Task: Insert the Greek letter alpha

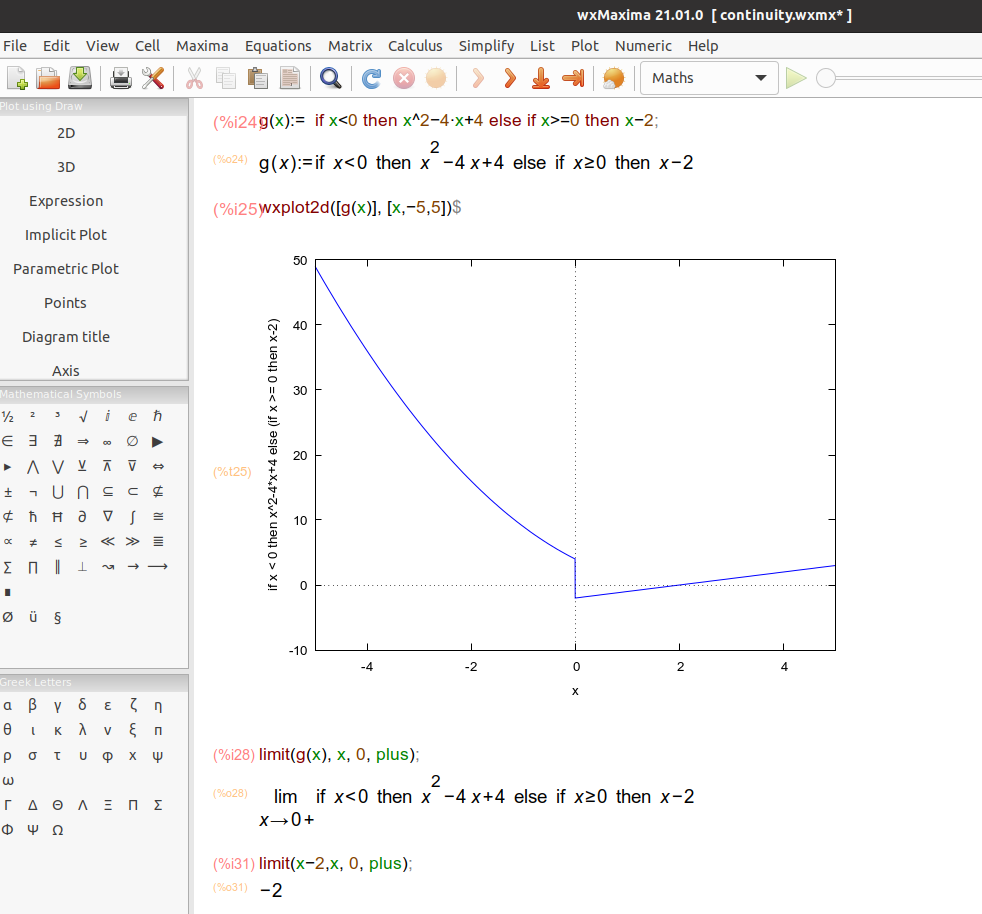Action: (8, 705)
